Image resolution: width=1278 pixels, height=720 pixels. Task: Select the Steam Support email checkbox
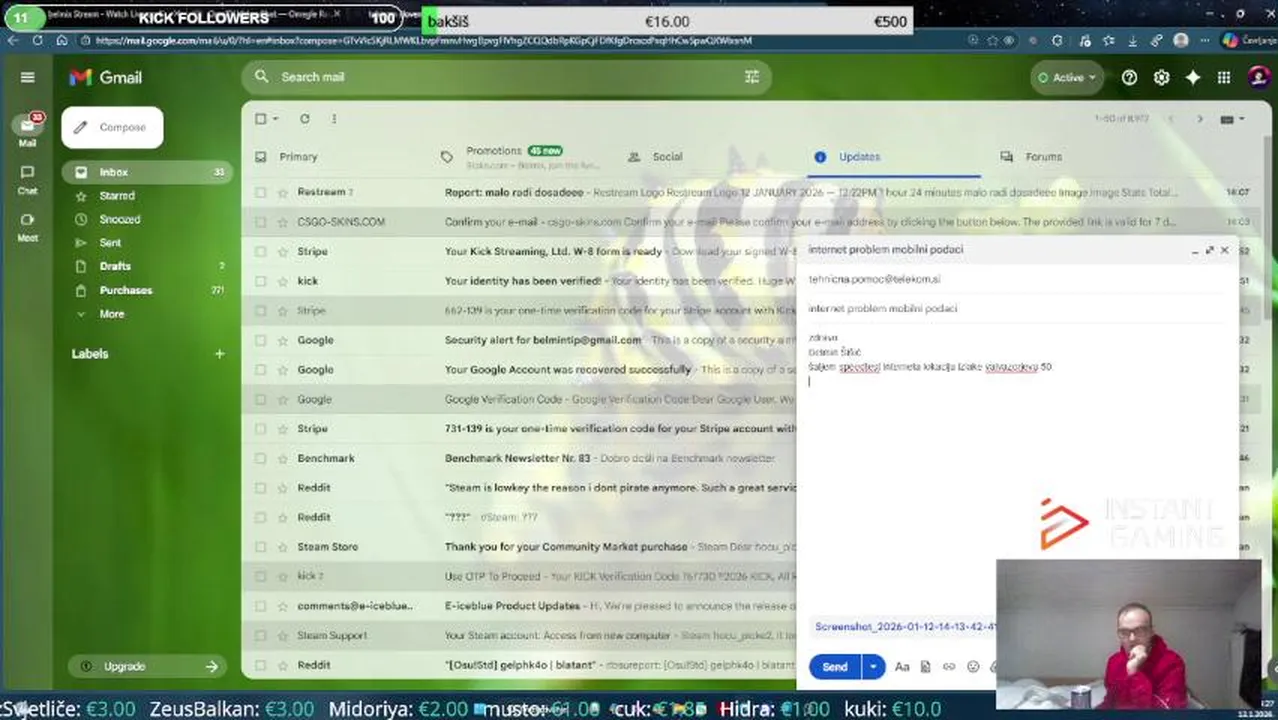point(261,635)
